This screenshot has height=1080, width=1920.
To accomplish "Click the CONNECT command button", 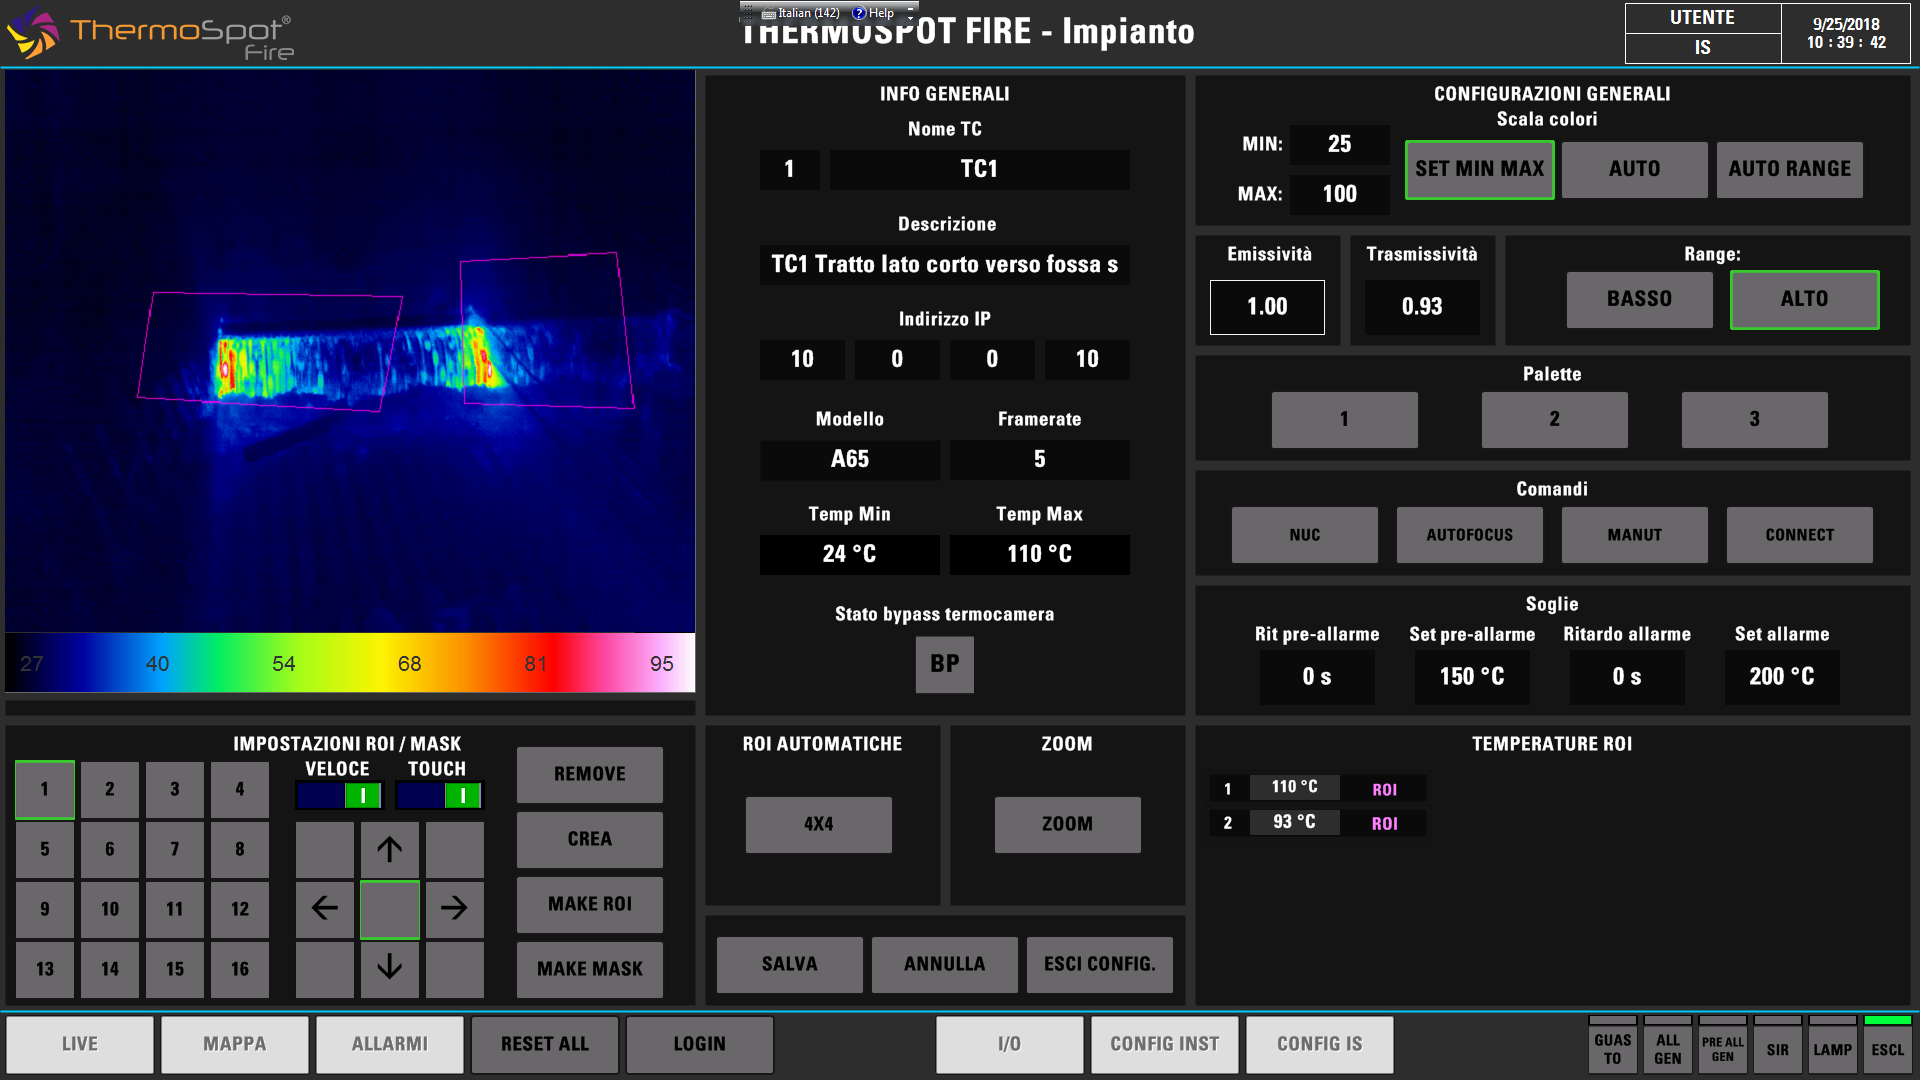I will [x=1799, y=535].
